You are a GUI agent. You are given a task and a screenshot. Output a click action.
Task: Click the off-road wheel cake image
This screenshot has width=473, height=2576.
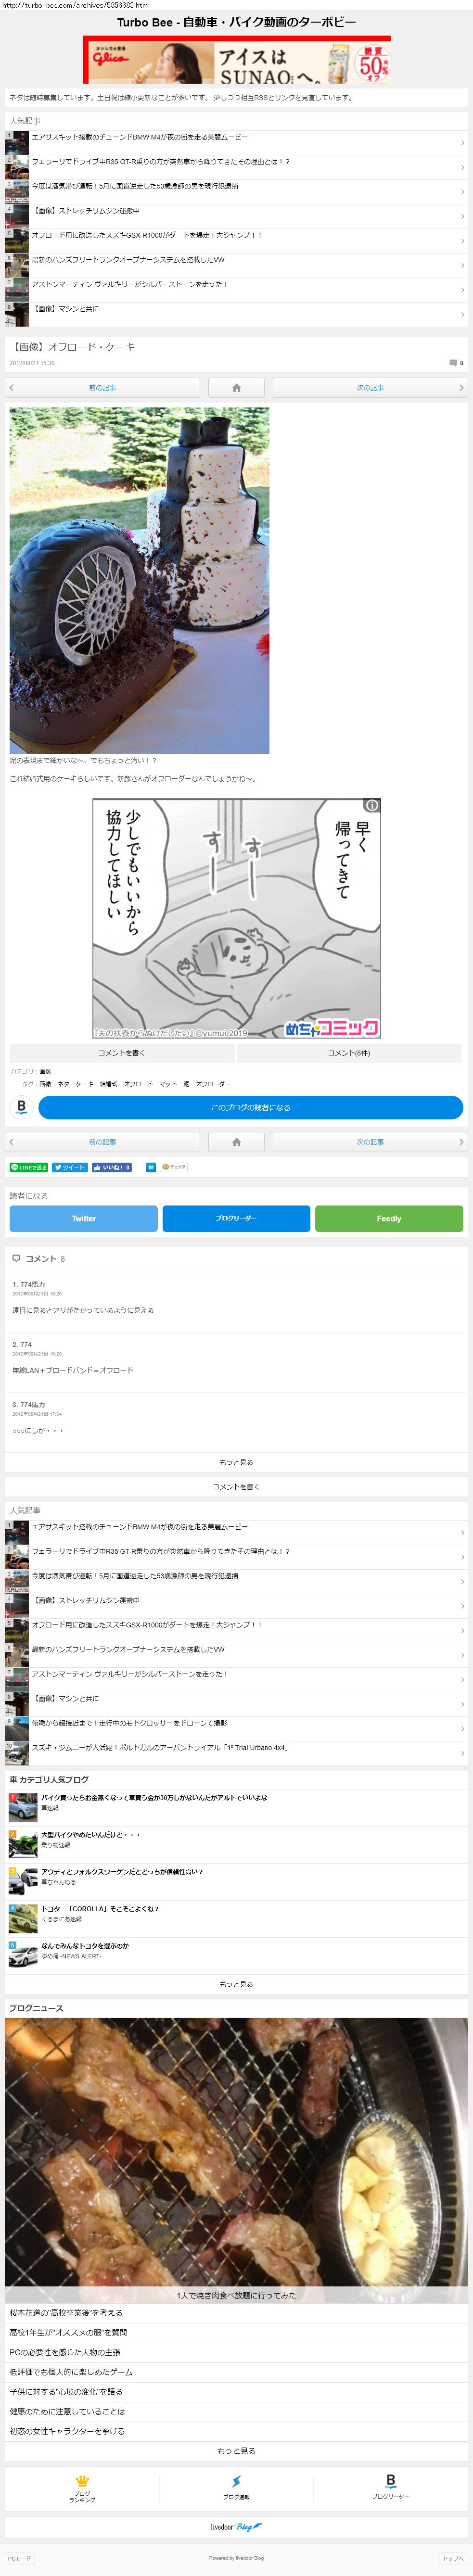[139, 580]
